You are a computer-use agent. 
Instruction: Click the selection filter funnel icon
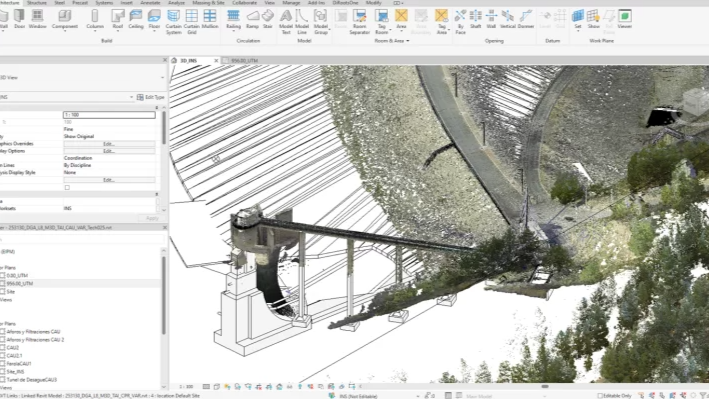704,396
